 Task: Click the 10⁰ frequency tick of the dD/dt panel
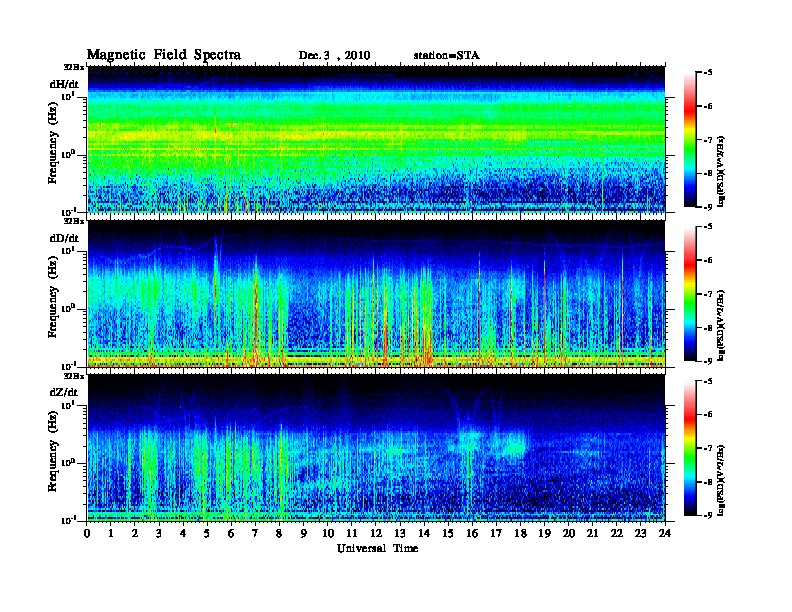click(68, 308)
